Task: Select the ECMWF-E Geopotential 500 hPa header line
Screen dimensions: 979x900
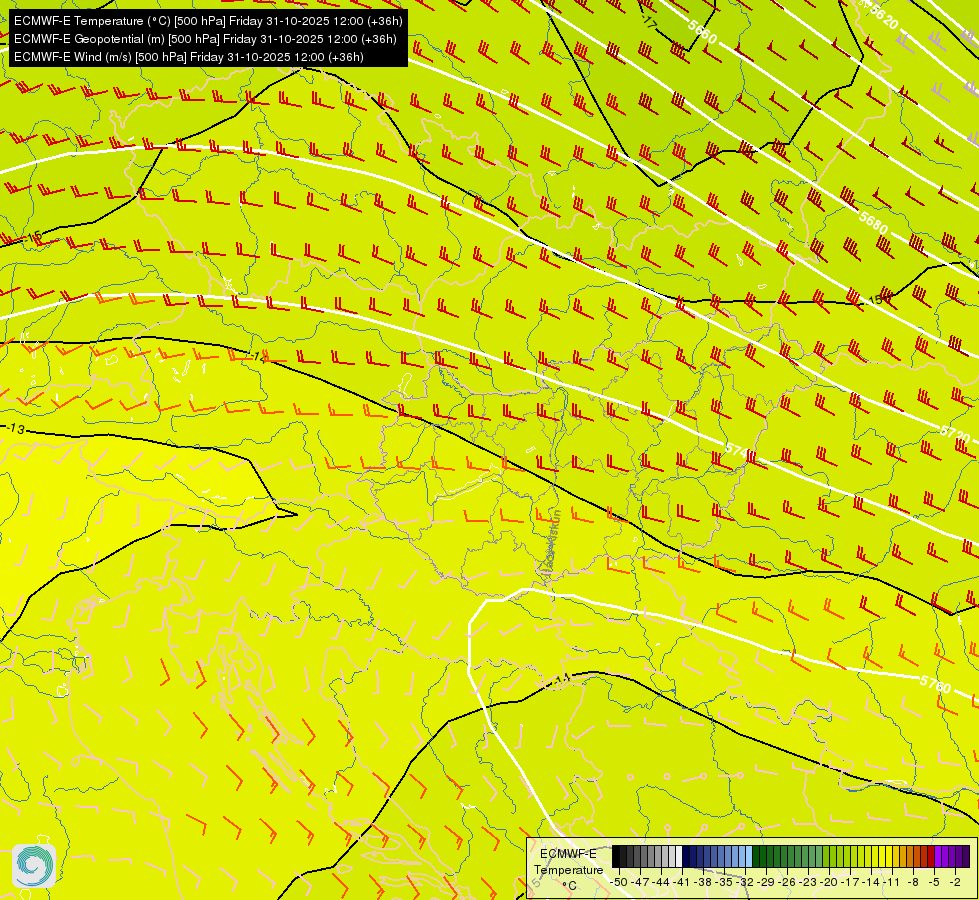Action: pos(205,39)
